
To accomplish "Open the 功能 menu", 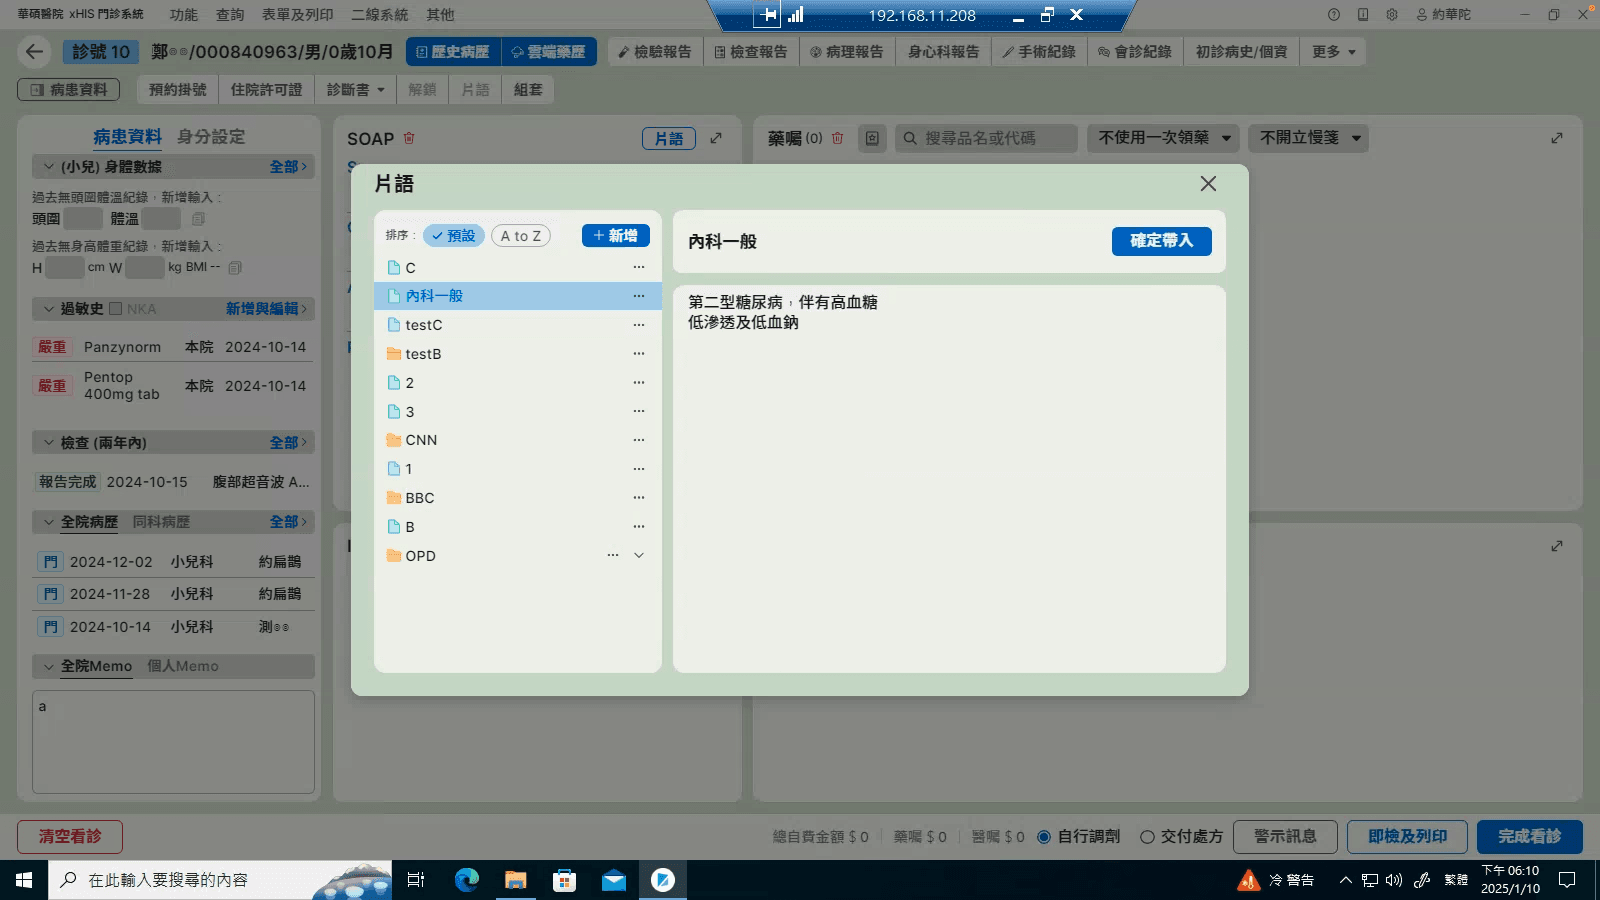I will pyautogui.click(x=184, y=15).
